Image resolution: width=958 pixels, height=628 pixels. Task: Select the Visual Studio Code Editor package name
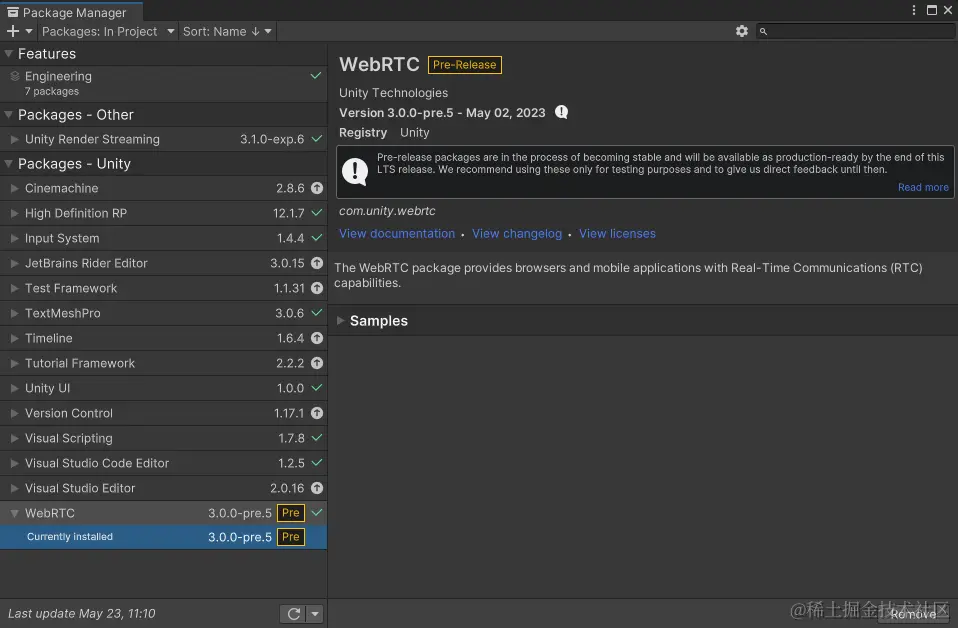coord(97,463)
